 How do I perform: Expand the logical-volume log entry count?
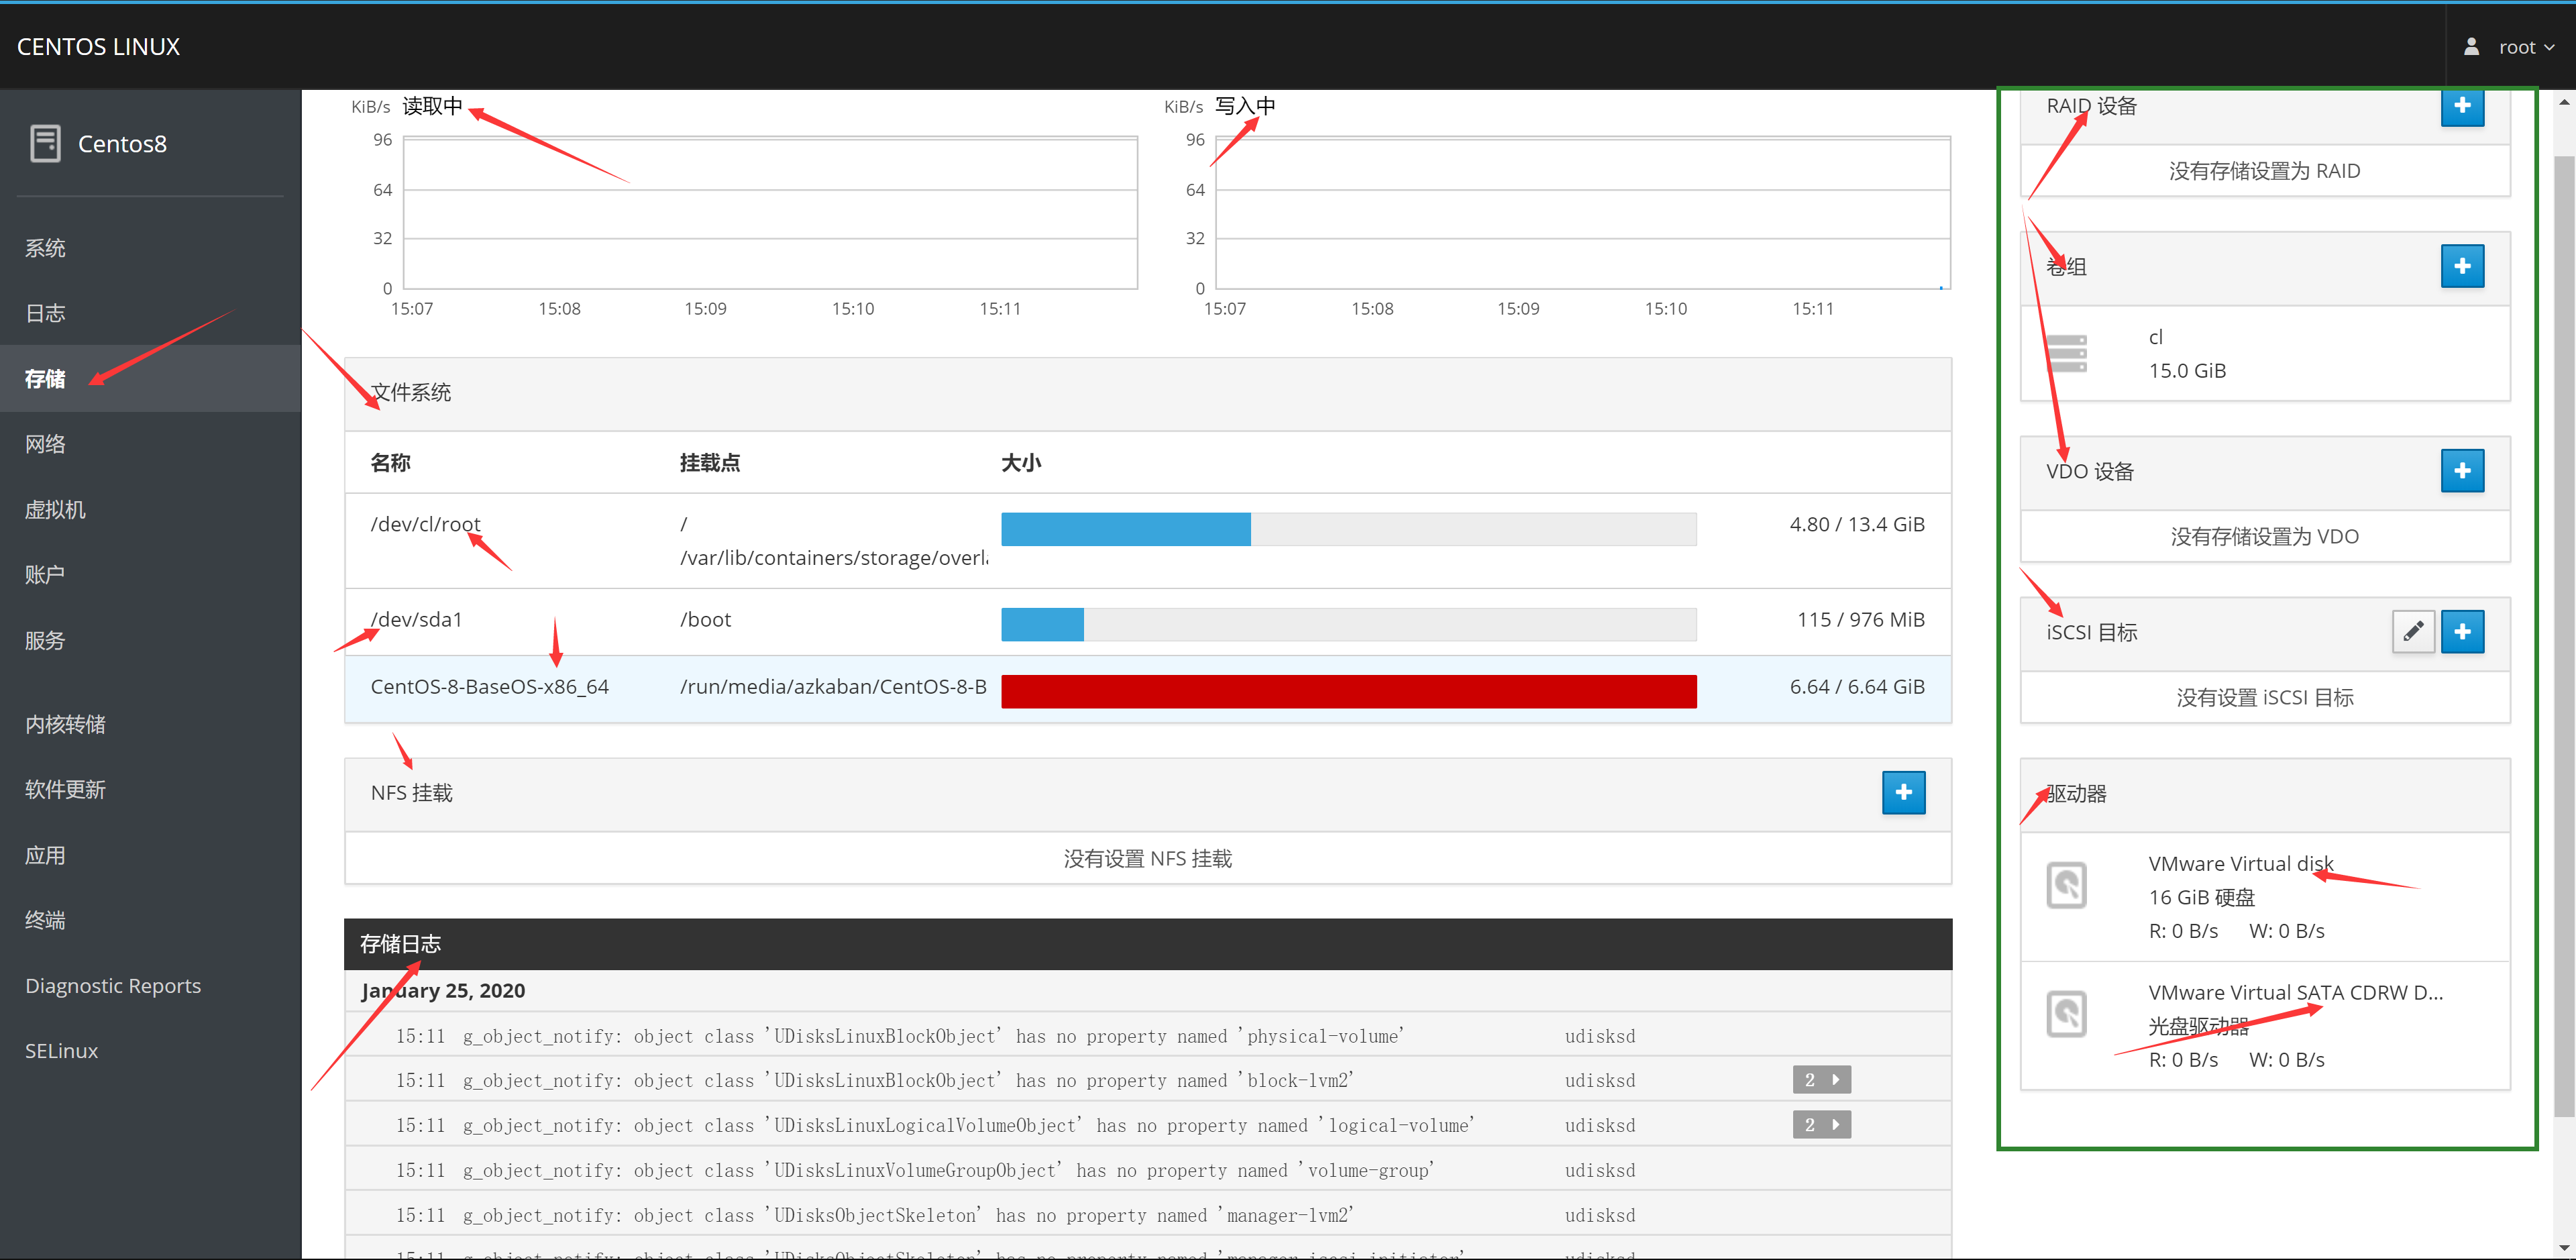(1821, 1125)
